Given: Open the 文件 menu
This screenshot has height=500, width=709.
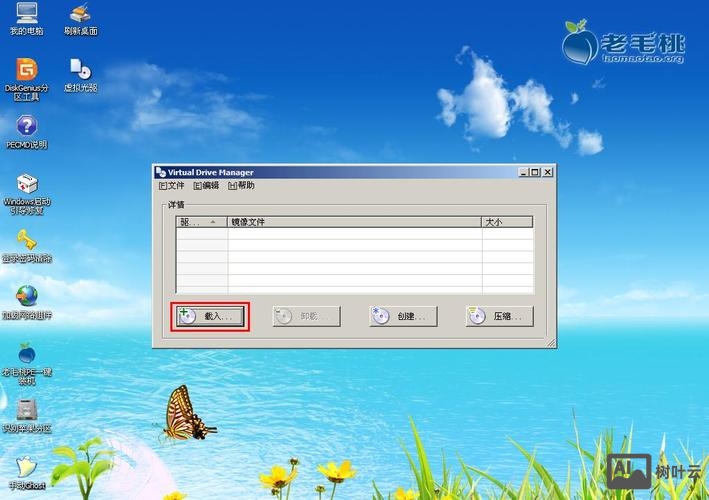Looking at the screenshot, I should coord(172,186).
